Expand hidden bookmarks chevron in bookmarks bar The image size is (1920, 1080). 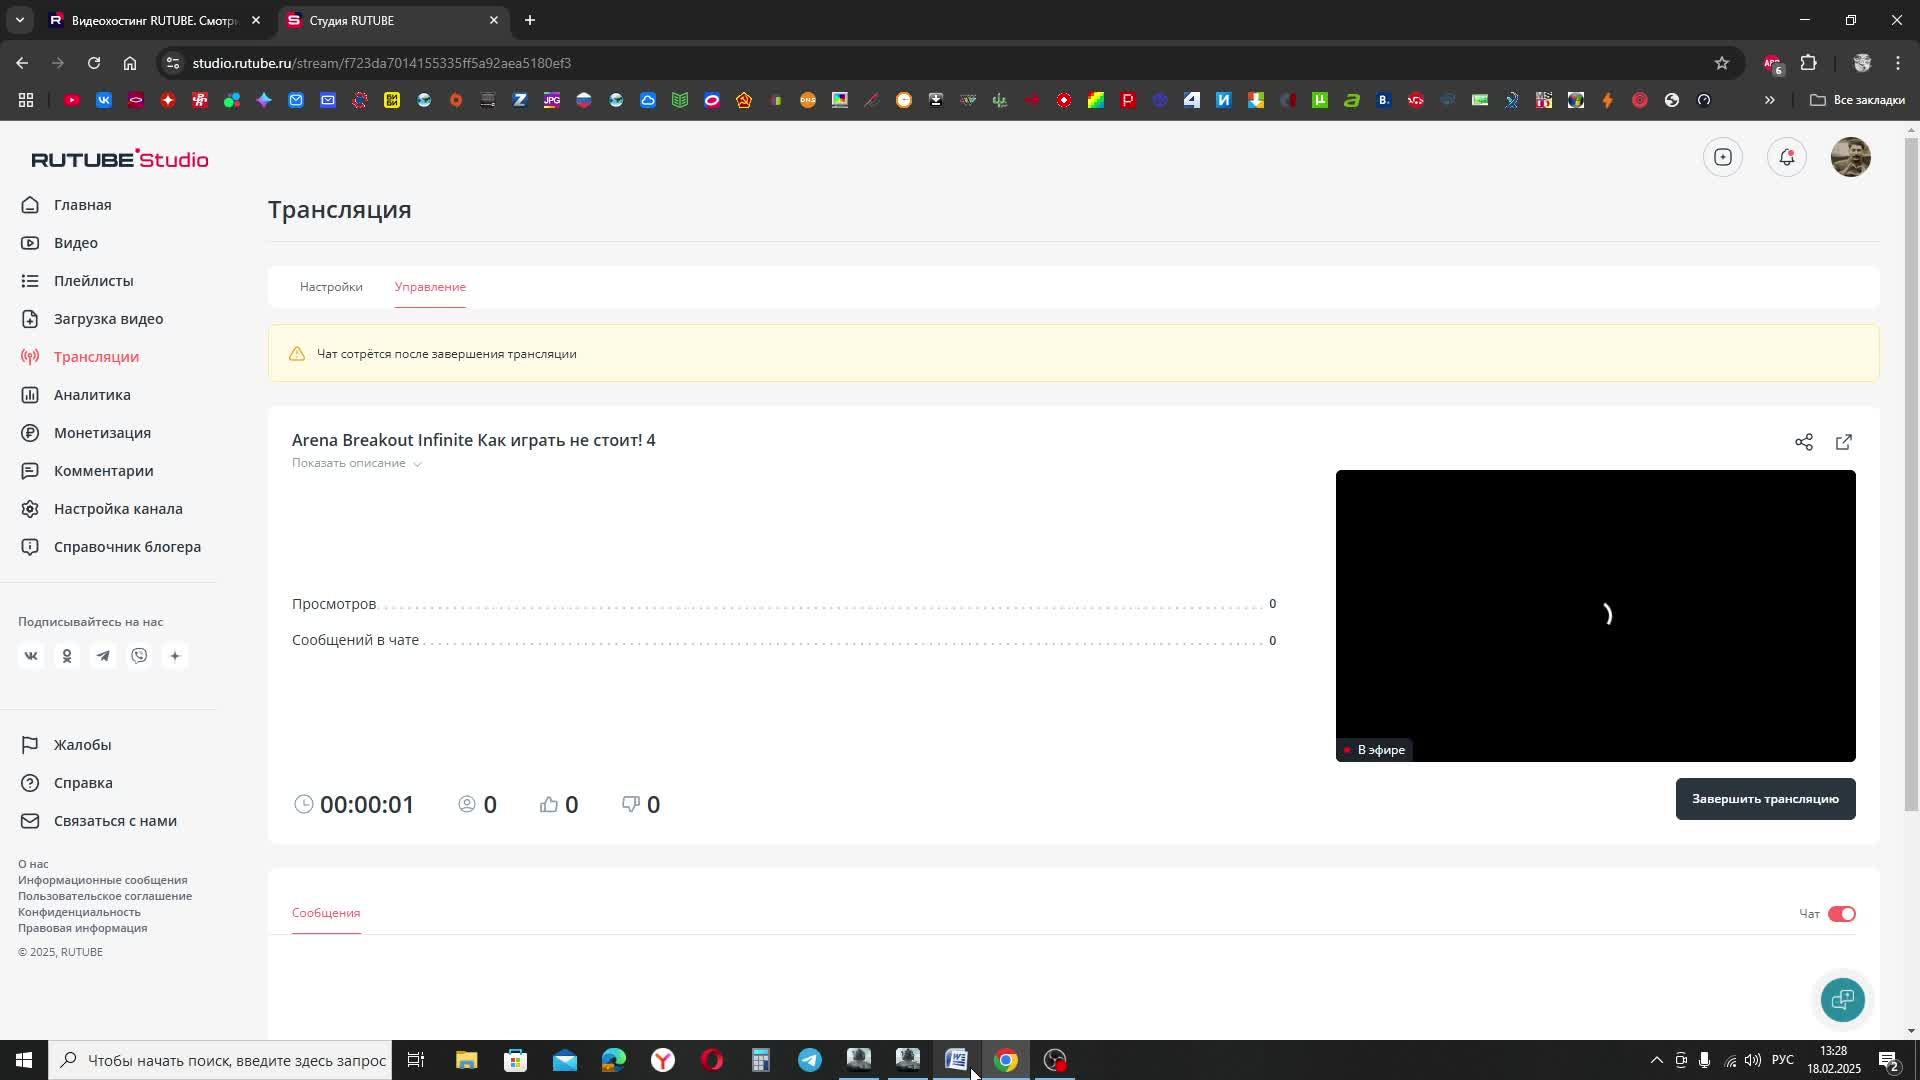pos(1769,100)
